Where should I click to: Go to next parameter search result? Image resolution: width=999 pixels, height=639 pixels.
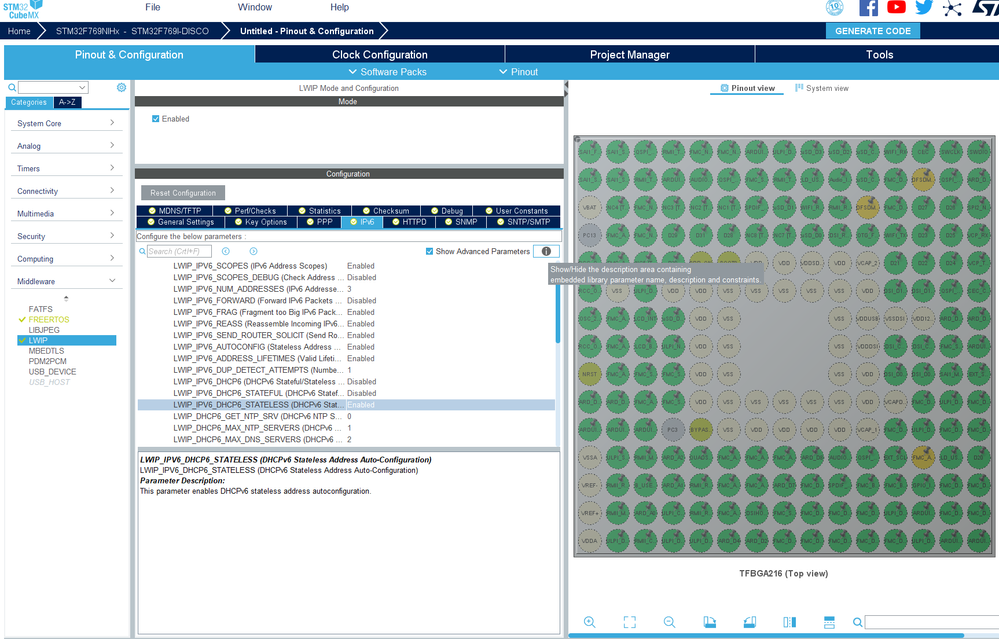pos(254,251)
